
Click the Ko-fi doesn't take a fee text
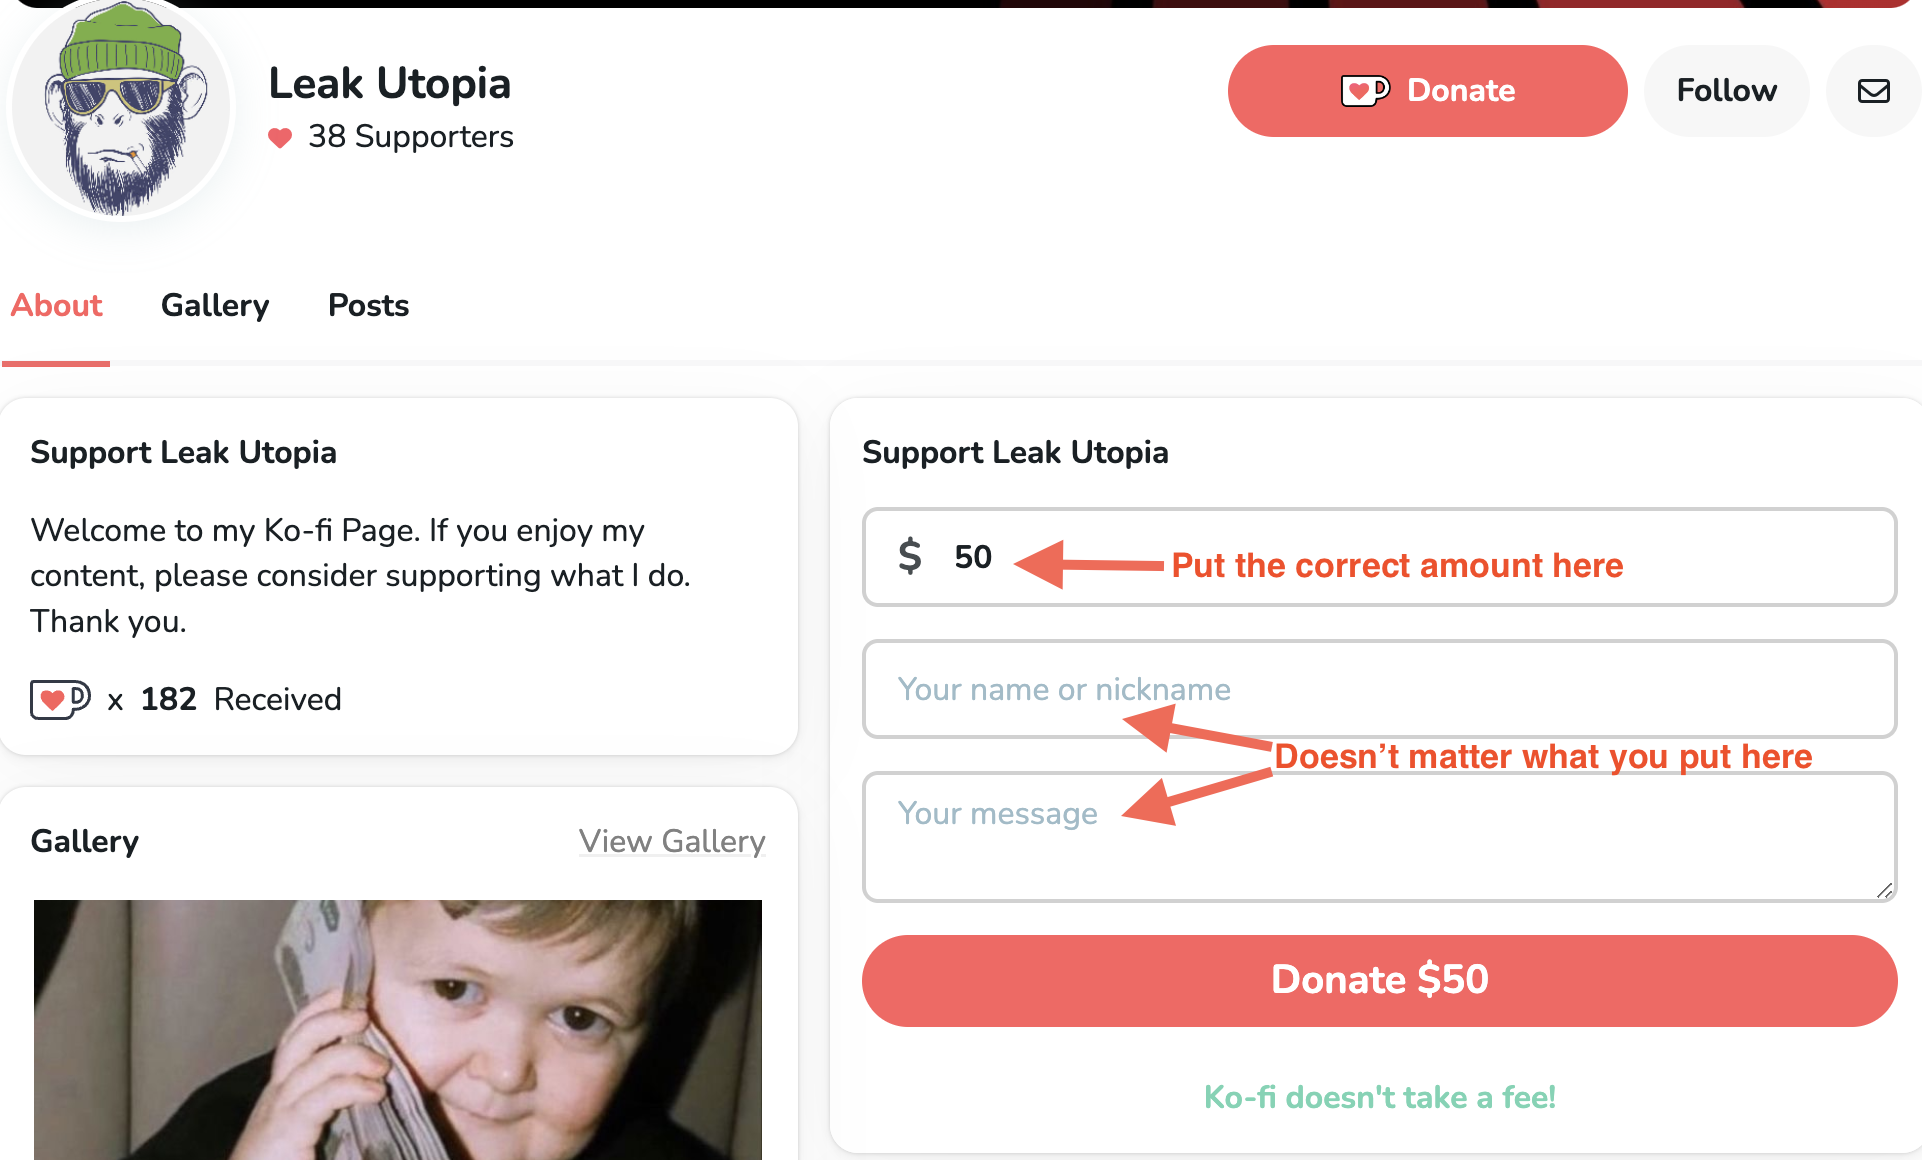1379,1097
